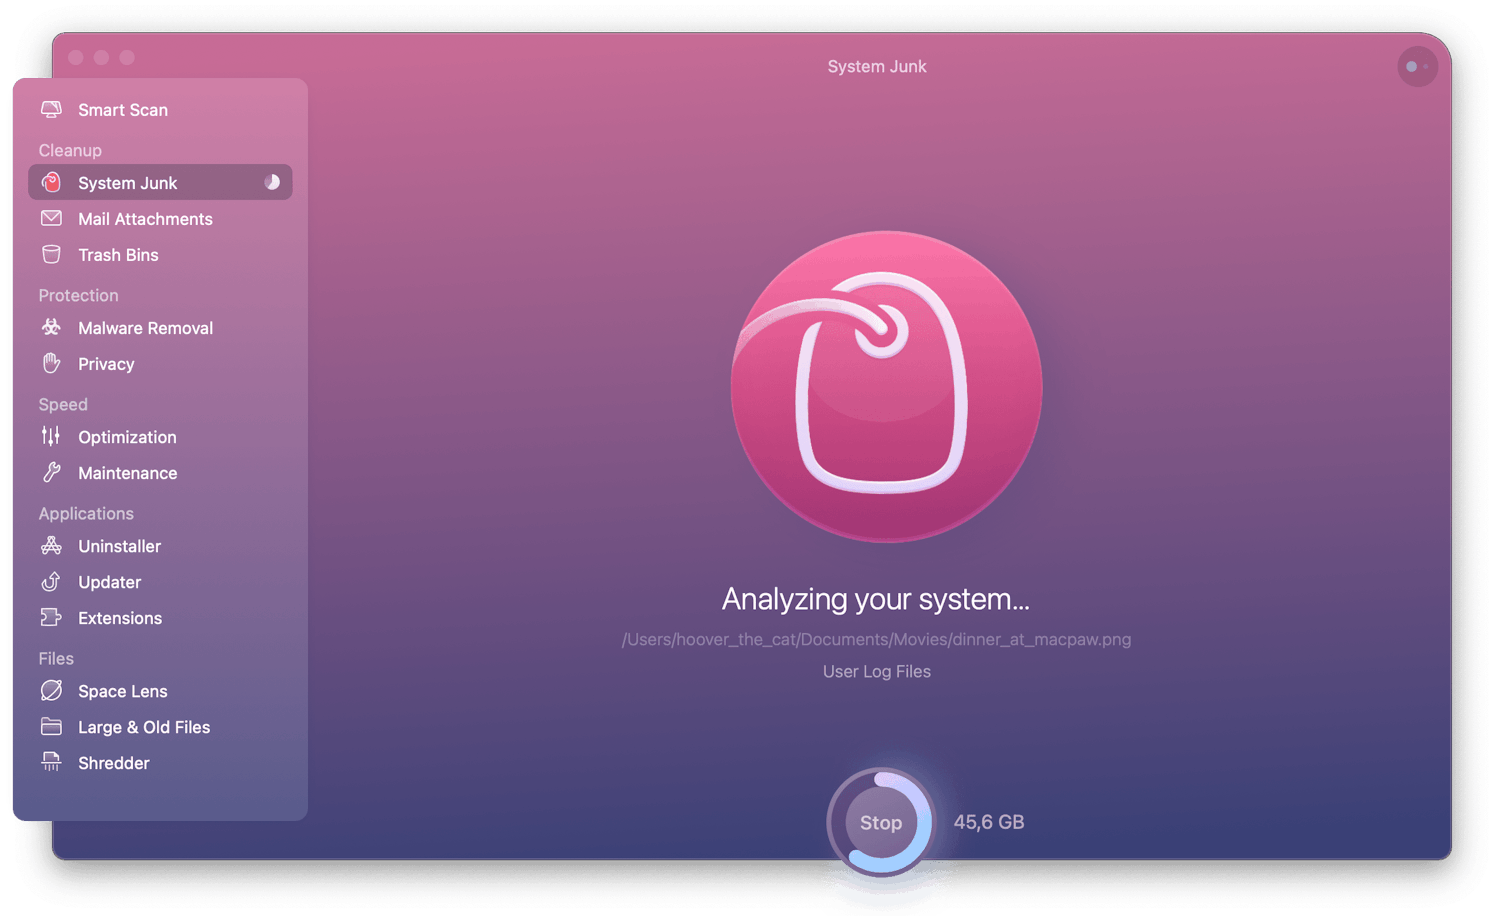This screenshot has height=916, width=1495.
Task: Click the 45,6 GB scanned size
Action: click(988, 822)
